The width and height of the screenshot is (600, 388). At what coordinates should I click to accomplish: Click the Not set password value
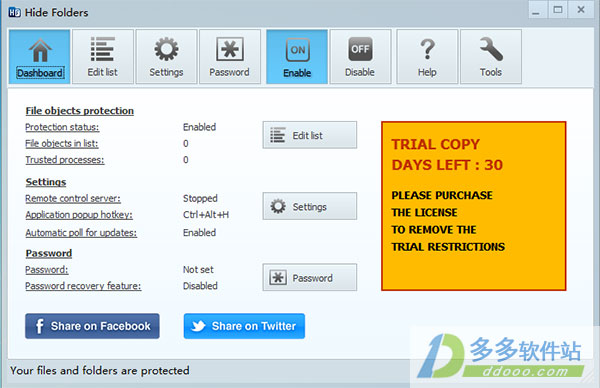click(198, 270)
